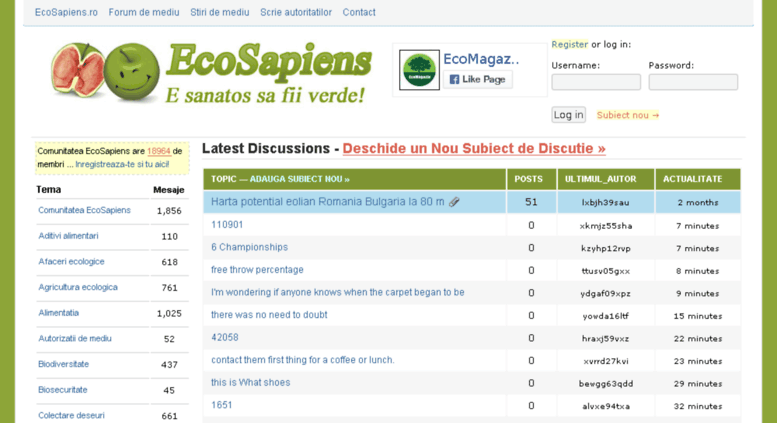Image resolution: width=777 pixels, height=423 pixels.
Task: Go to Stiri de mediu
Action: click(x=220, y=12)
